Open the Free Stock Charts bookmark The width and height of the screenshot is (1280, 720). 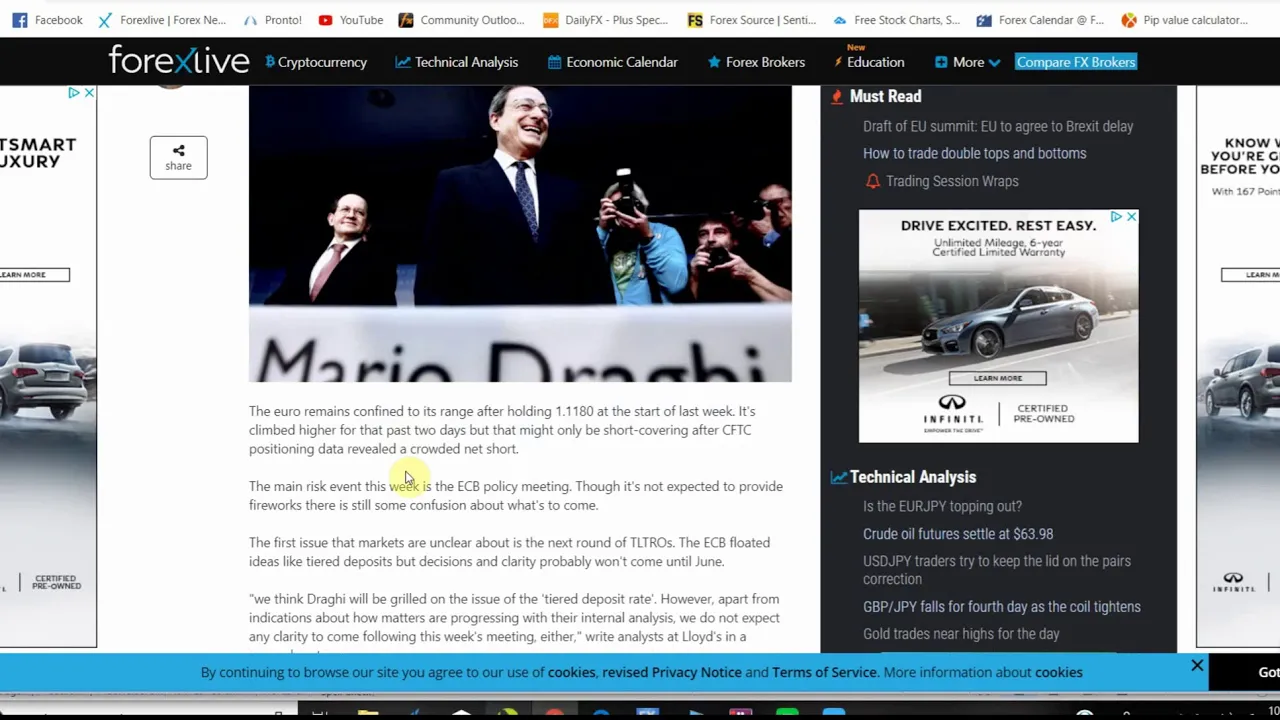point(896,20)
